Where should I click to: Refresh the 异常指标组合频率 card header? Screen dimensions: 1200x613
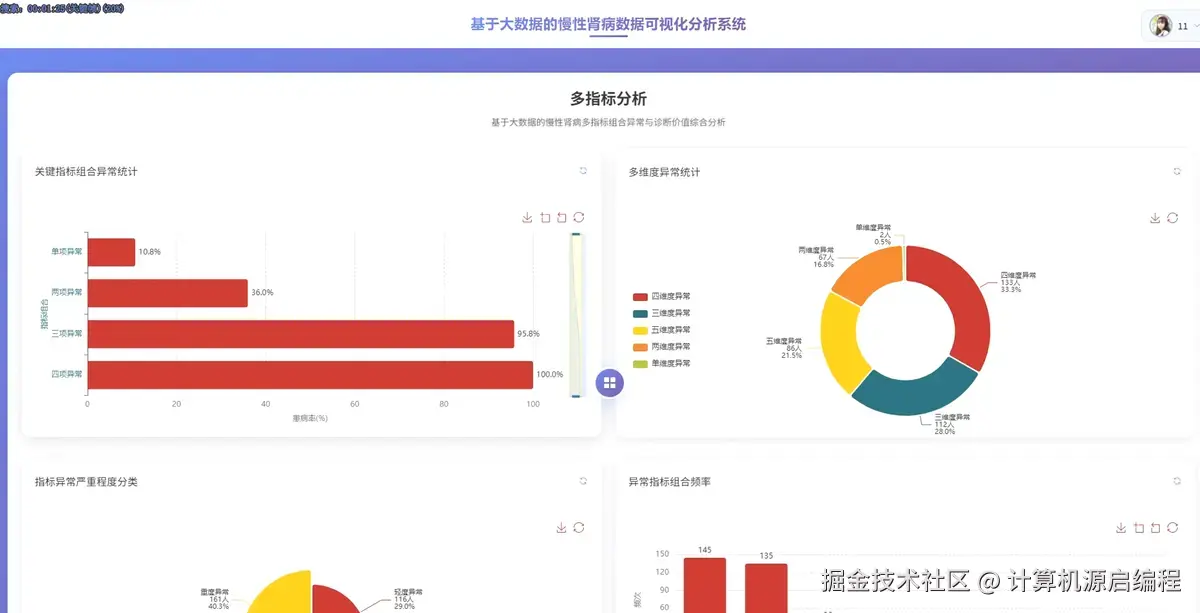pyautogui.click(x=1177, y=481)
